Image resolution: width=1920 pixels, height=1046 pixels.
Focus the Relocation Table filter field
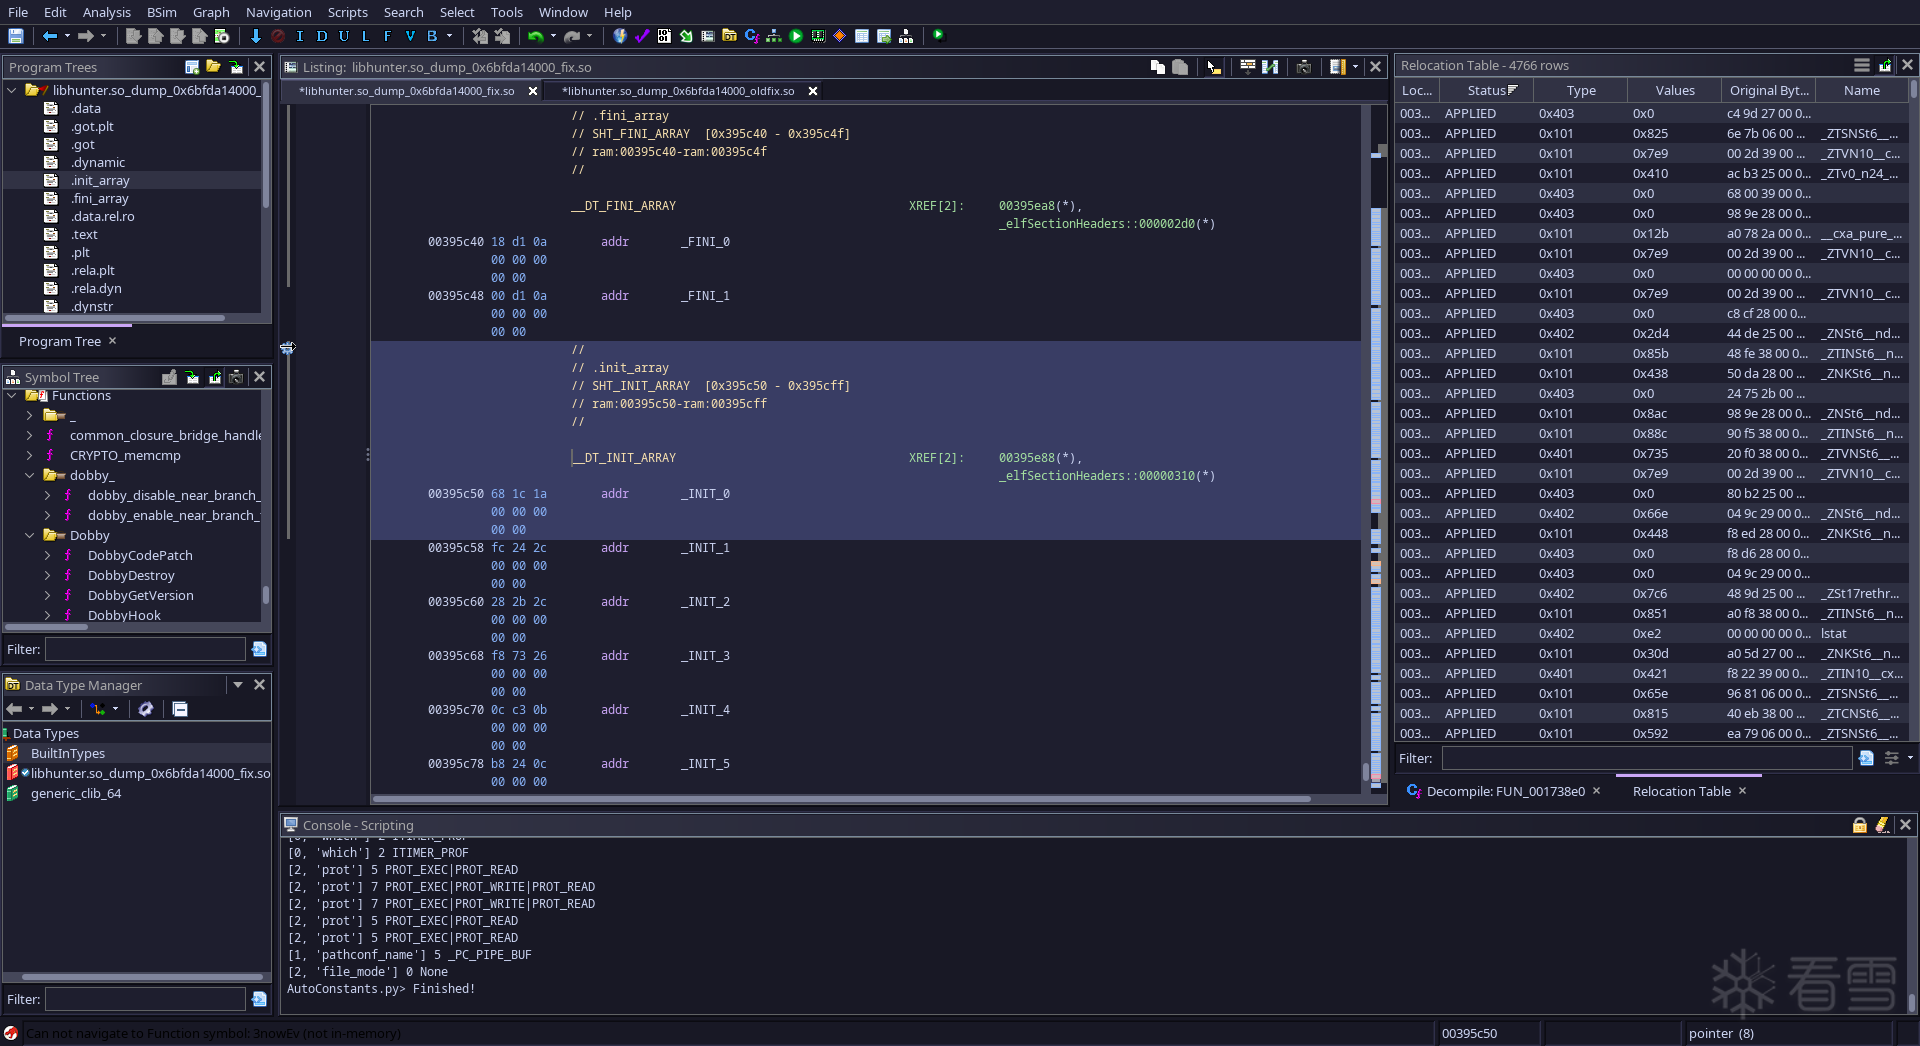click(x=1646, y=758)
